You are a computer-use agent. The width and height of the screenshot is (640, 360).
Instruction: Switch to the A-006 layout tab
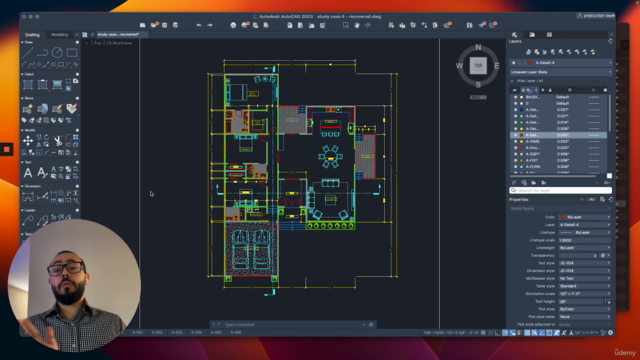pos(236,333)
